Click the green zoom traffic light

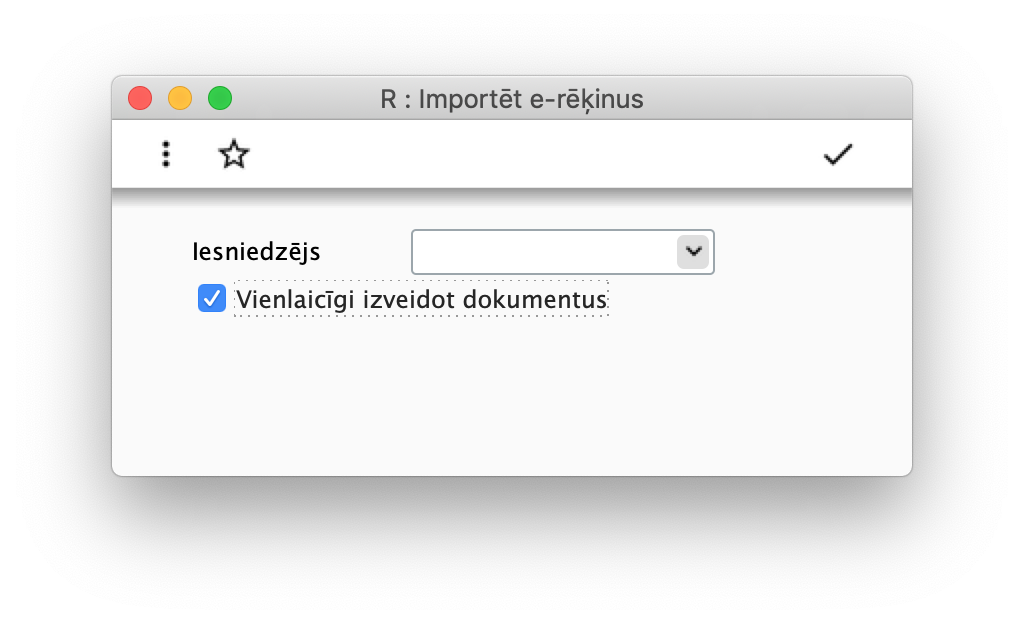click(x=219, y=98)
